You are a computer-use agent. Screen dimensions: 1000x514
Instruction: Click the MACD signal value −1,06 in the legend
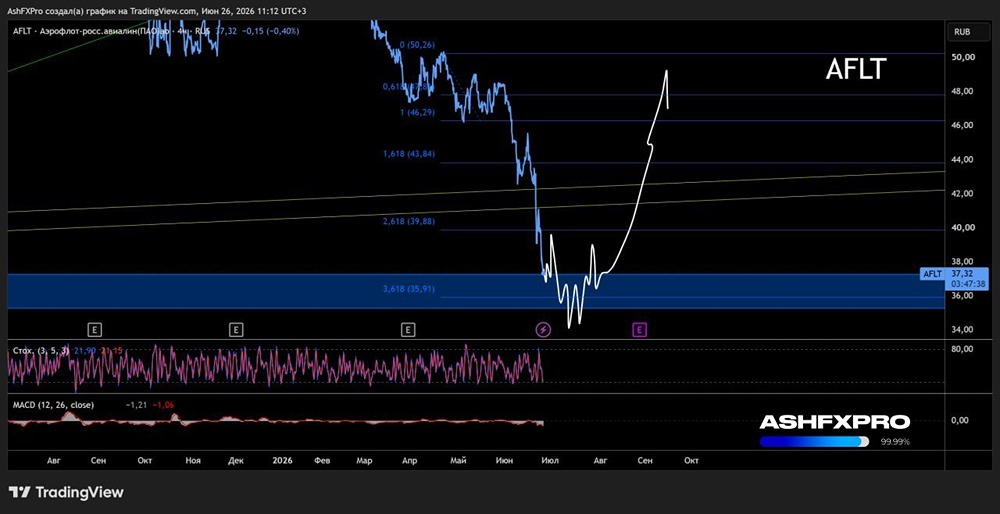164,405
